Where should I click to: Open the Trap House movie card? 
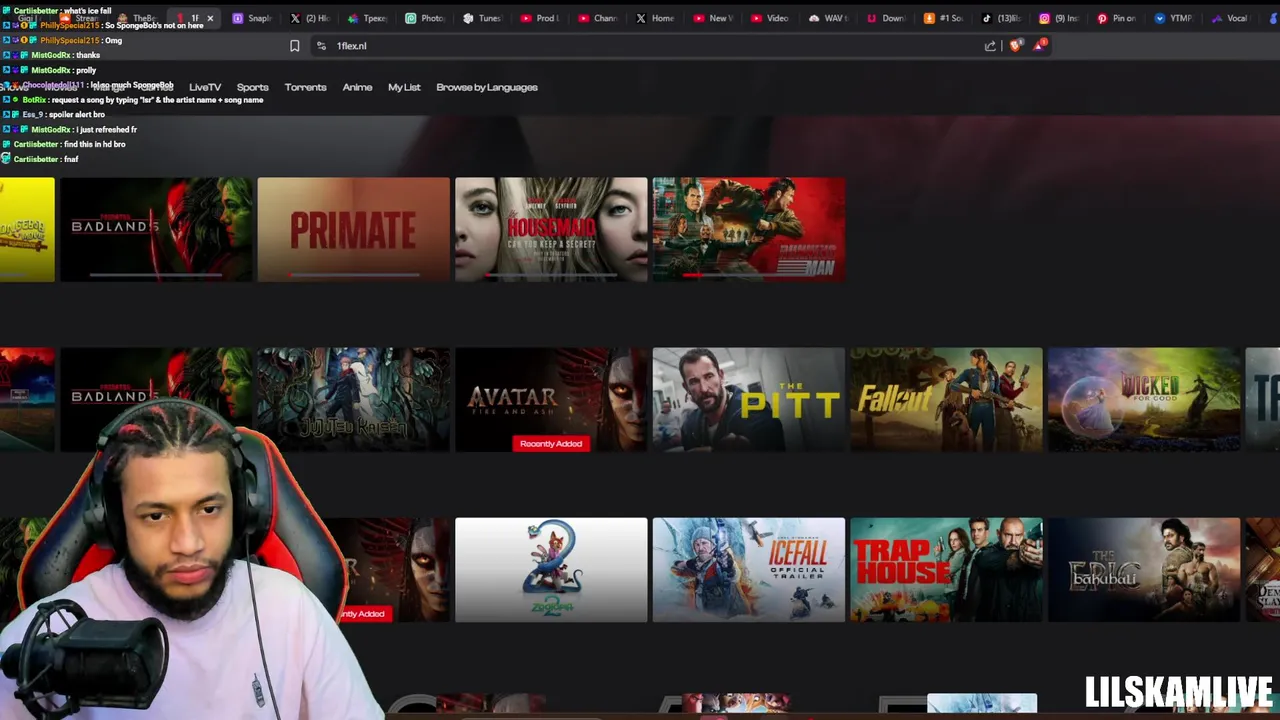pyautogui.click(x=946, y=569)
